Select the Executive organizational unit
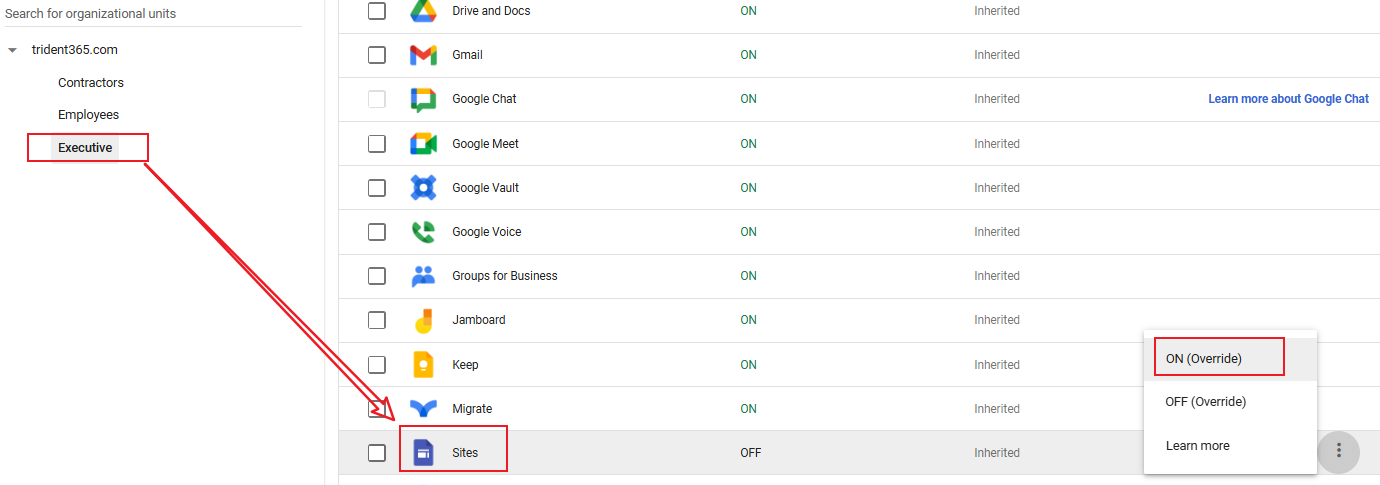1380x485 pixels. click(85, 148)
